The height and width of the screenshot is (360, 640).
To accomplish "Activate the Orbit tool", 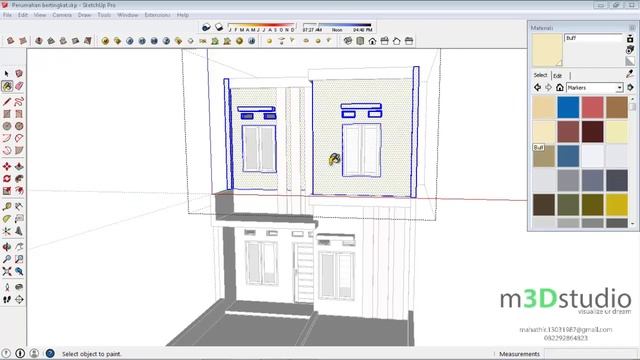I will [x=7, y=247].
